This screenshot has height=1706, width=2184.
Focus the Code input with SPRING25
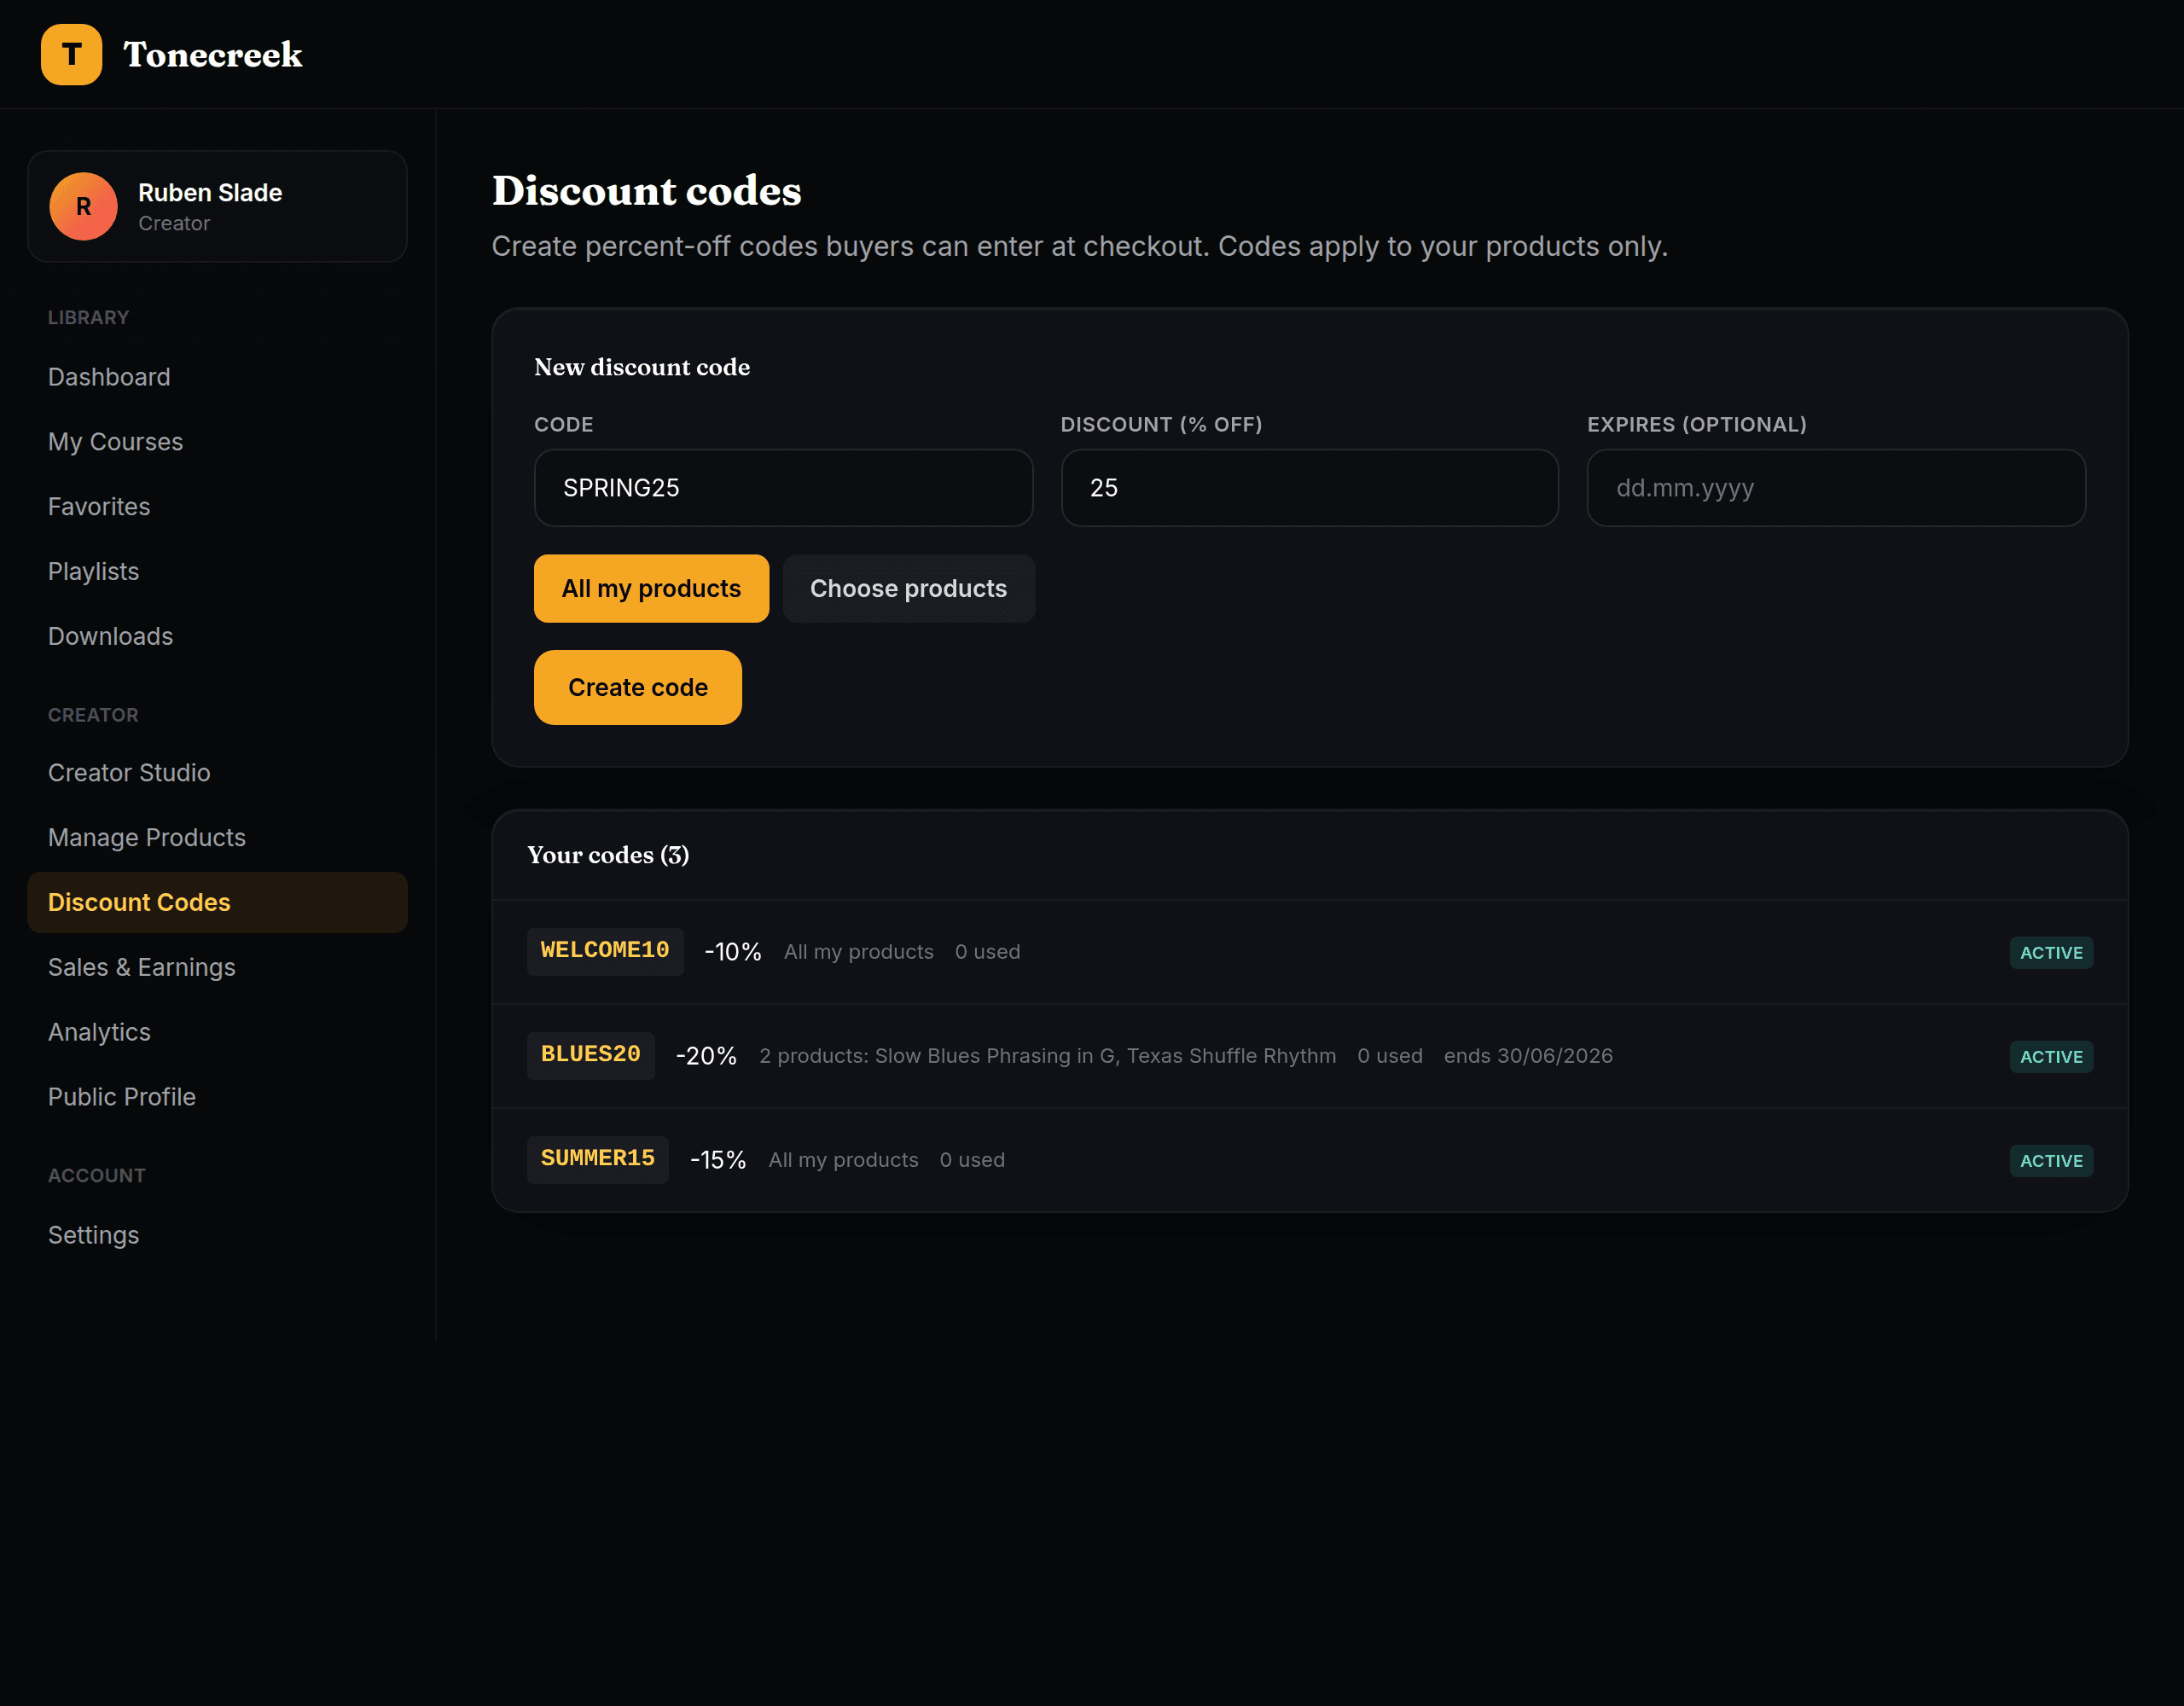pyautogui.click(x=783, y=488)
